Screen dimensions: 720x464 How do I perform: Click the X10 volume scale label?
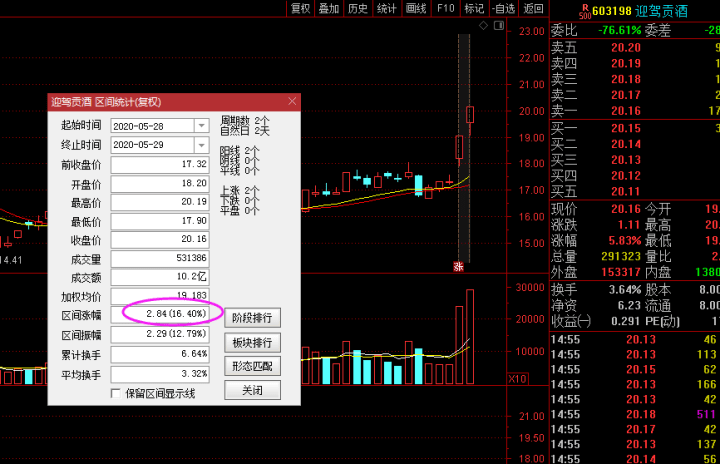(x=518, y=379)
